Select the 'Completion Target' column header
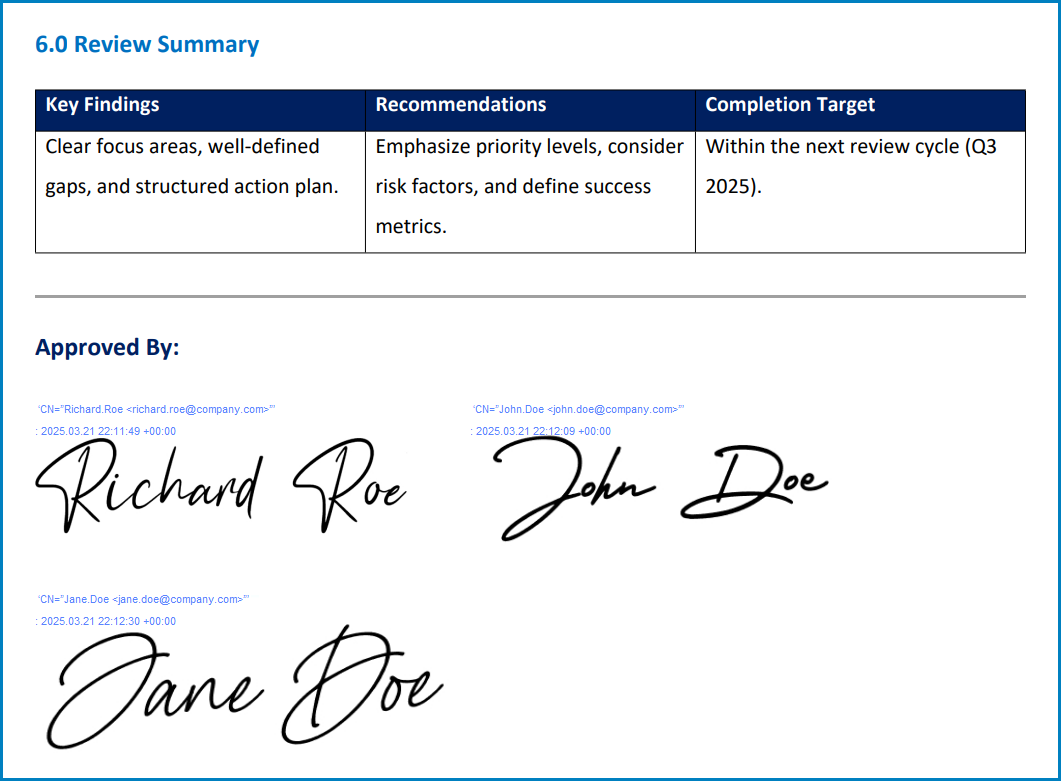 pos(861,110)
